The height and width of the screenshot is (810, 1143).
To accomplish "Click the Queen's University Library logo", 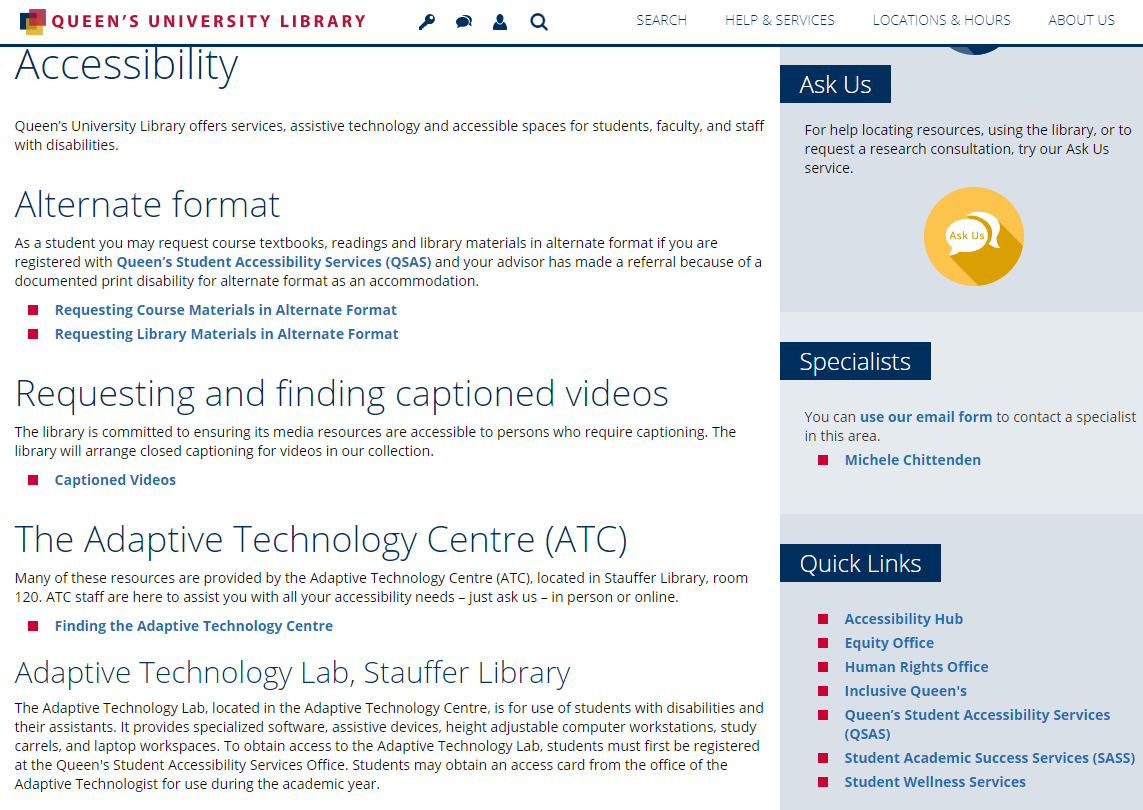I will pos(192,21).
